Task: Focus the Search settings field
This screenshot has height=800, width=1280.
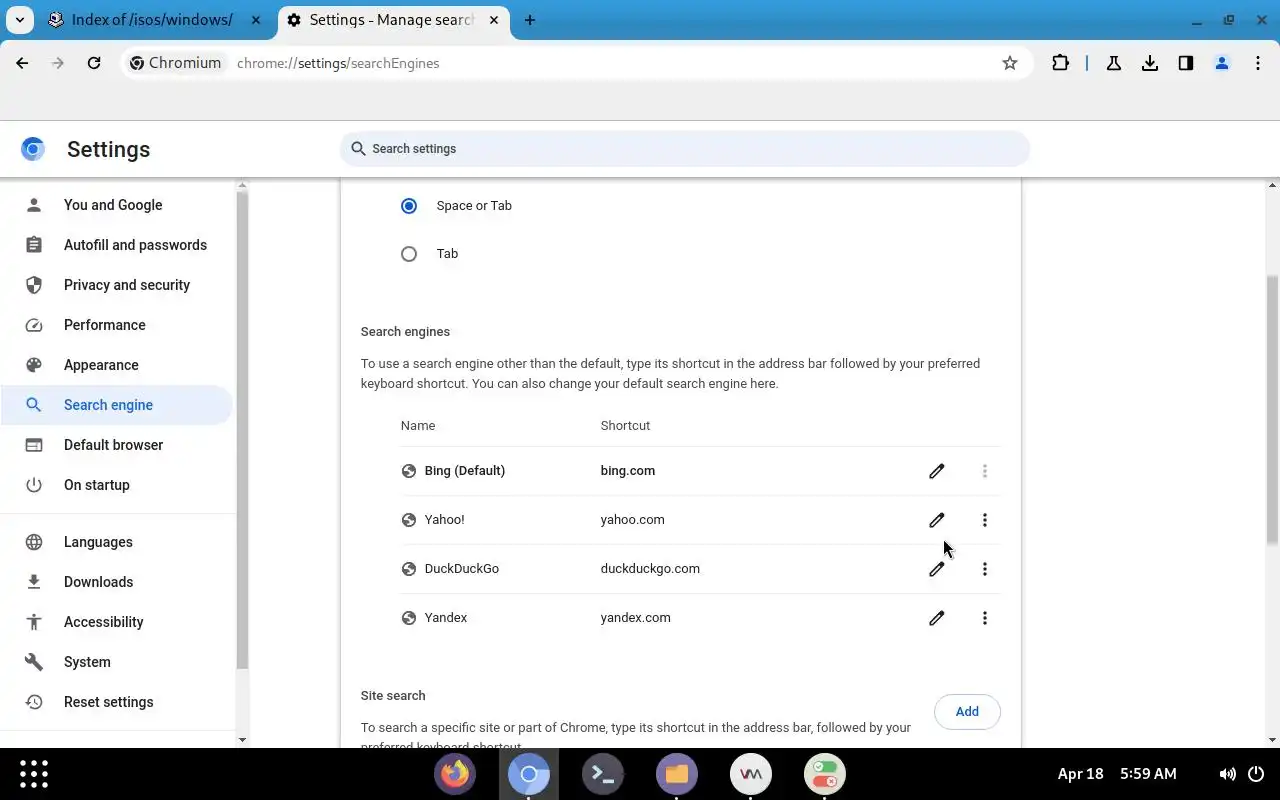Action: coord(685,149)
